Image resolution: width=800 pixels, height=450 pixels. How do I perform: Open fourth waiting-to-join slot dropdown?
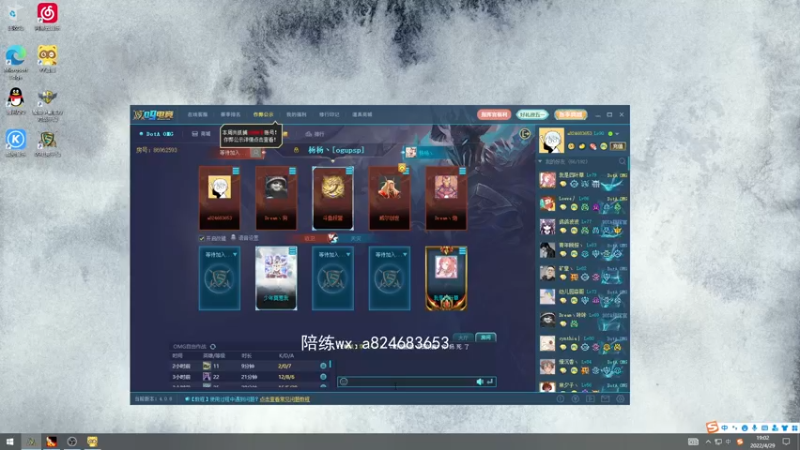[405, 254]
